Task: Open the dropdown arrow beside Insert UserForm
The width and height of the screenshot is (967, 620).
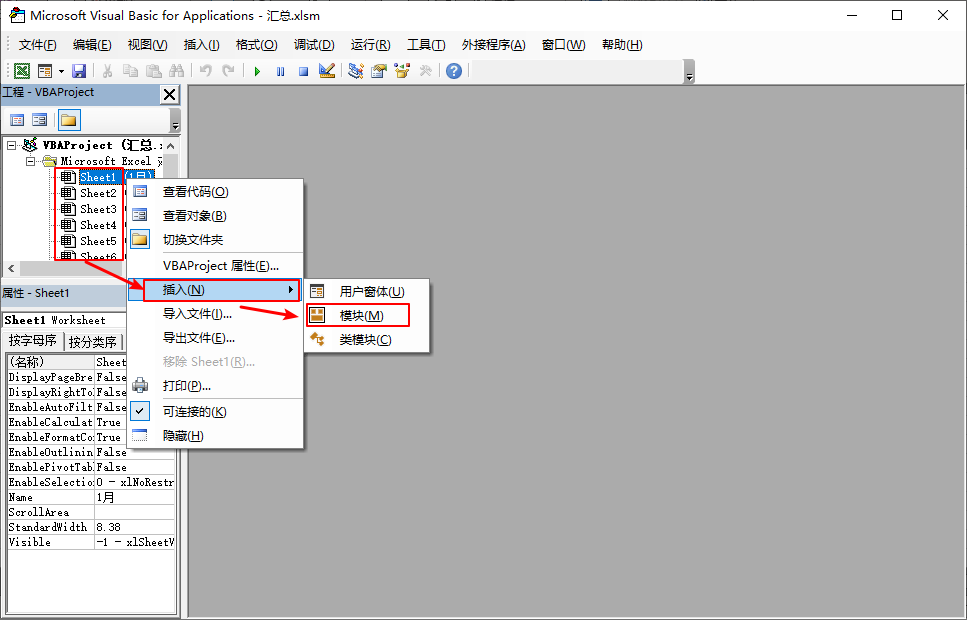Action: click(x=61, y=72)
